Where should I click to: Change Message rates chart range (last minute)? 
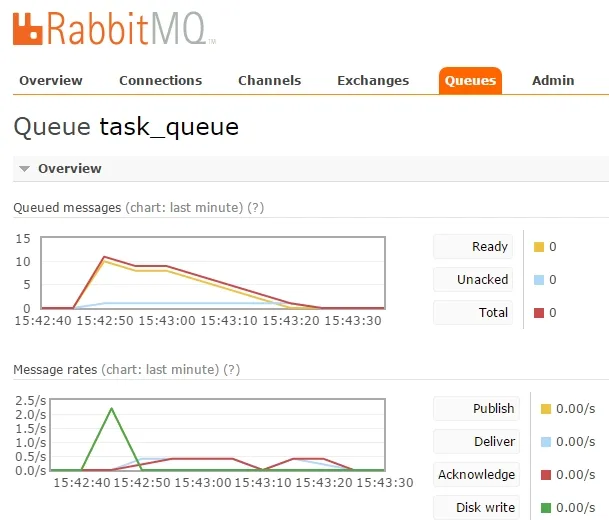click(160, 369)
